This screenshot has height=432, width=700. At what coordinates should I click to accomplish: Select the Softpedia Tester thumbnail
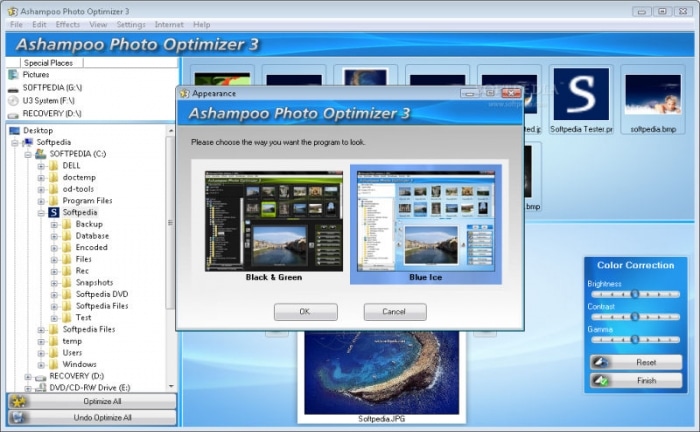581,100
